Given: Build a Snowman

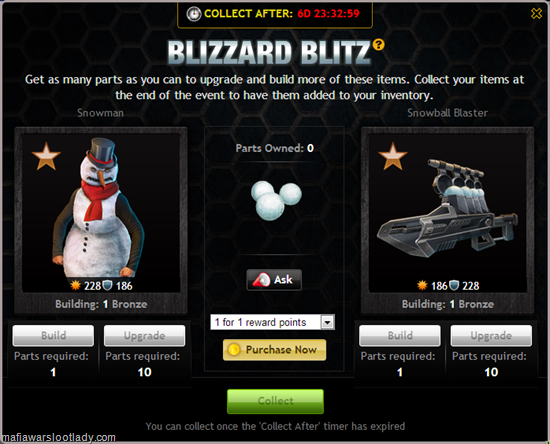Looking at the screenshot, I should point(53,335).
